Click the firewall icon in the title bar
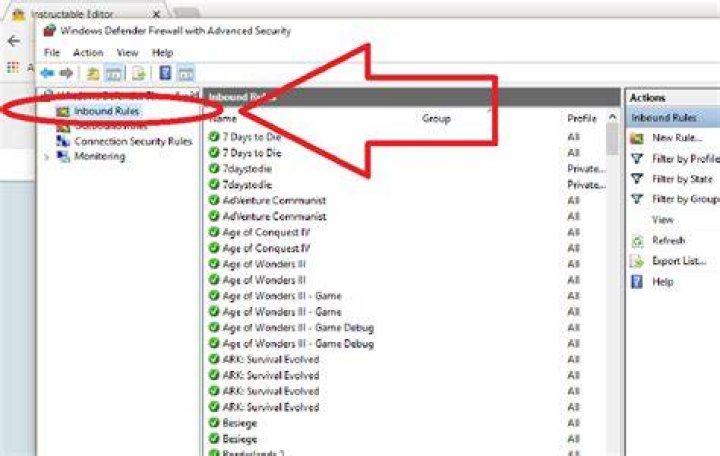 point(50,31)
